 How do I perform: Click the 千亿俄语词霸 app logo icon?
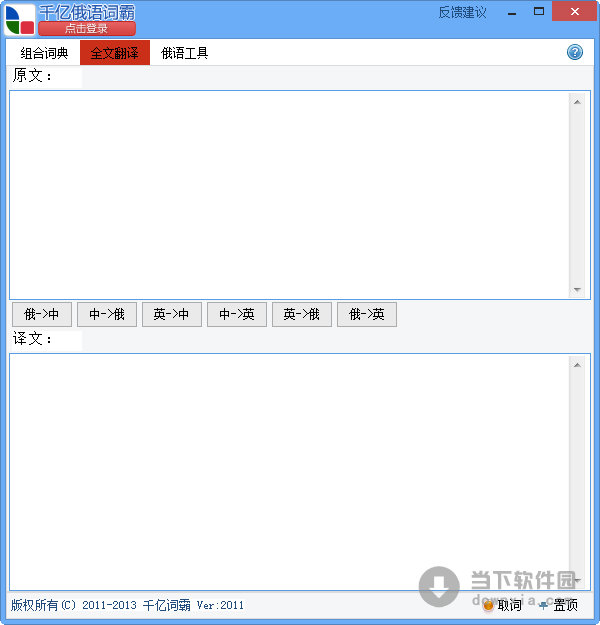tap(20, 20)
